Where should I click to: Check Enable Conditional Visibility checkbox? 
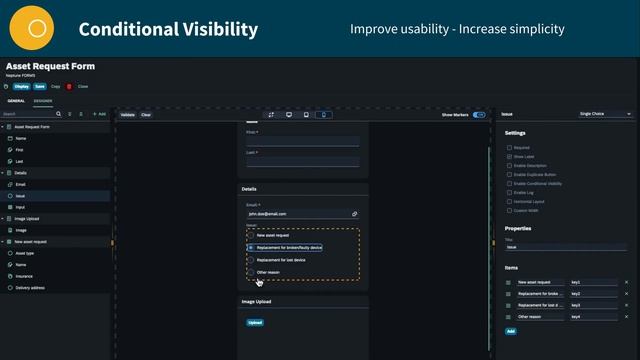point(509,183)
